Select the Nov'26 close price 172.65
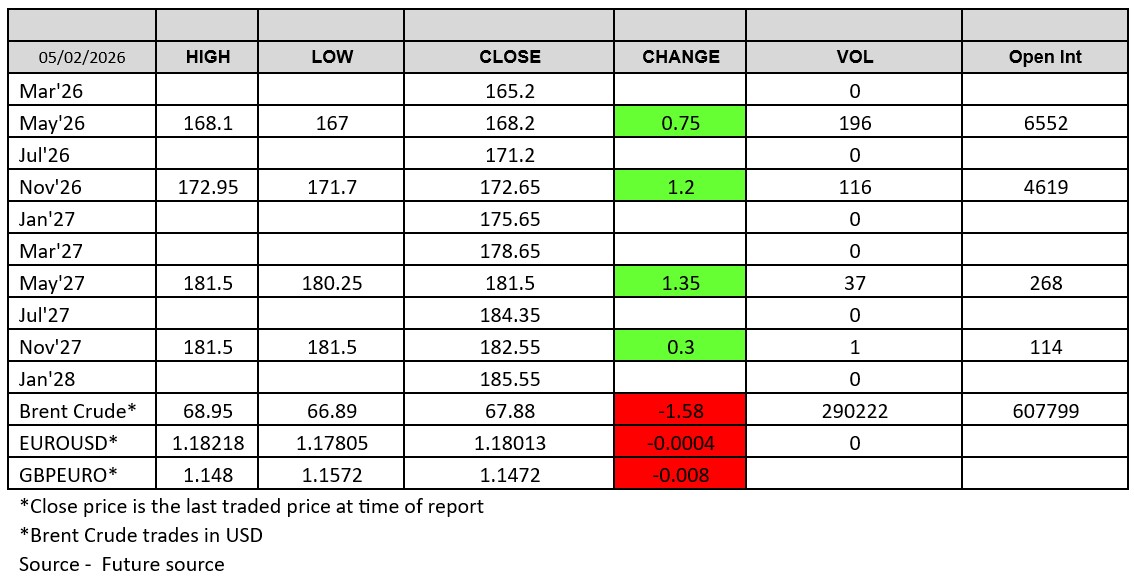 [509, 187]
